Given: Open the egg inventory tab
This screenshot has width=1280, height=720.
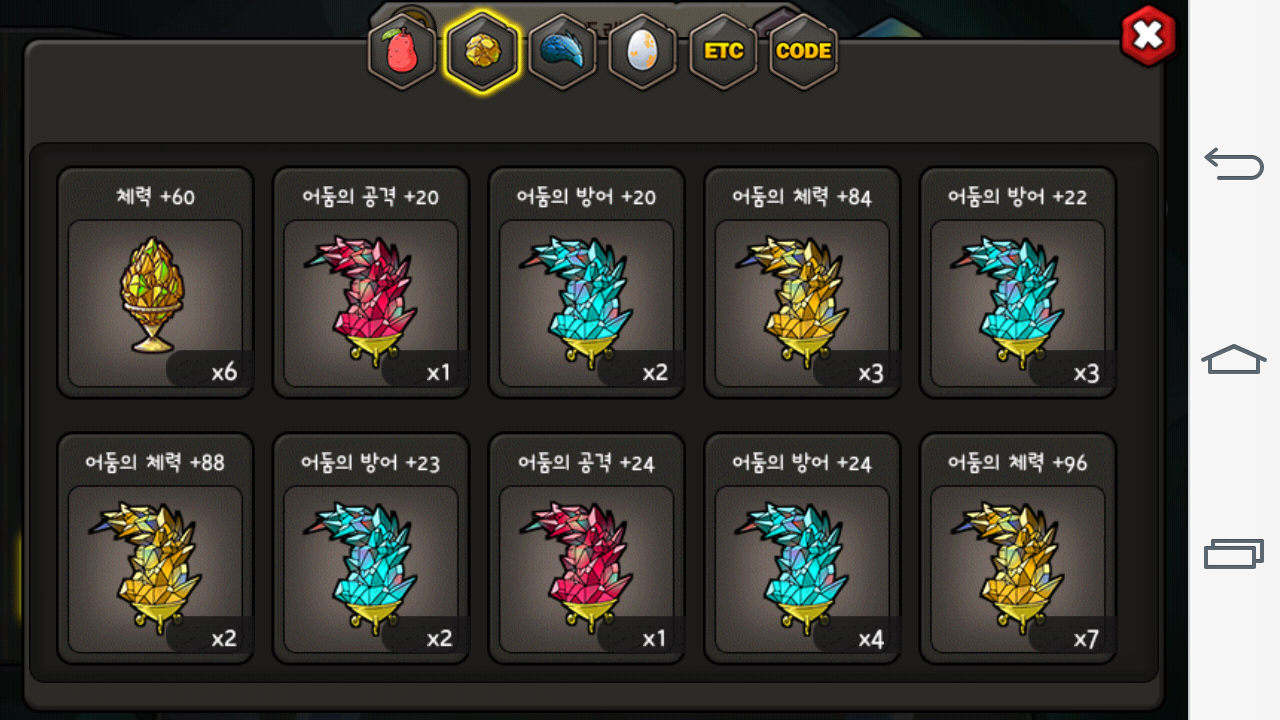Looking at the screenshot, I should pyautogui.click(x=643, y=52).
